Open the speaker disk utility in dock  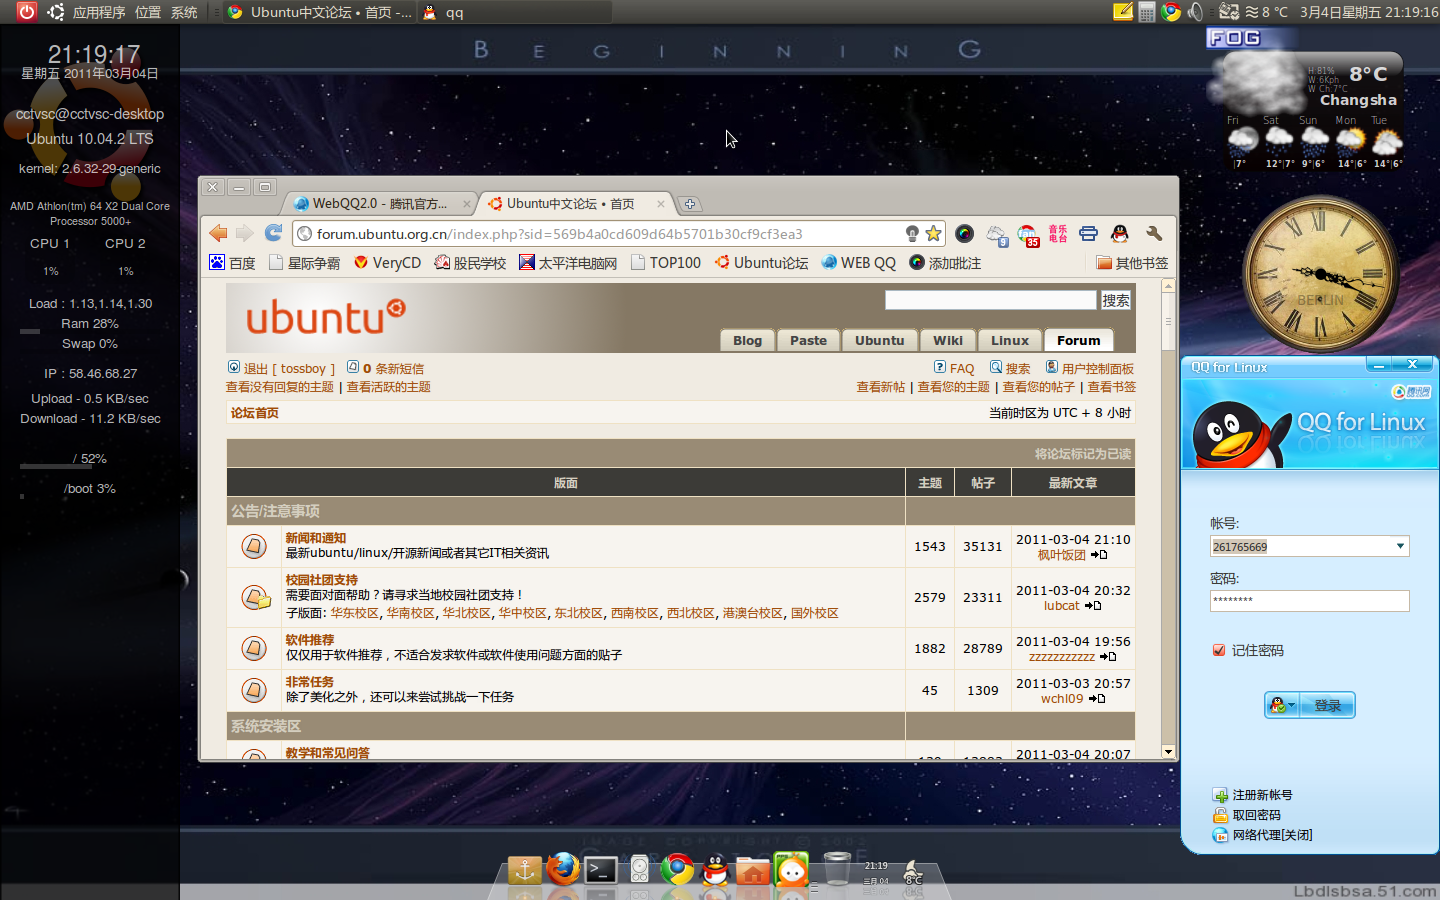[x=639, y=870]
